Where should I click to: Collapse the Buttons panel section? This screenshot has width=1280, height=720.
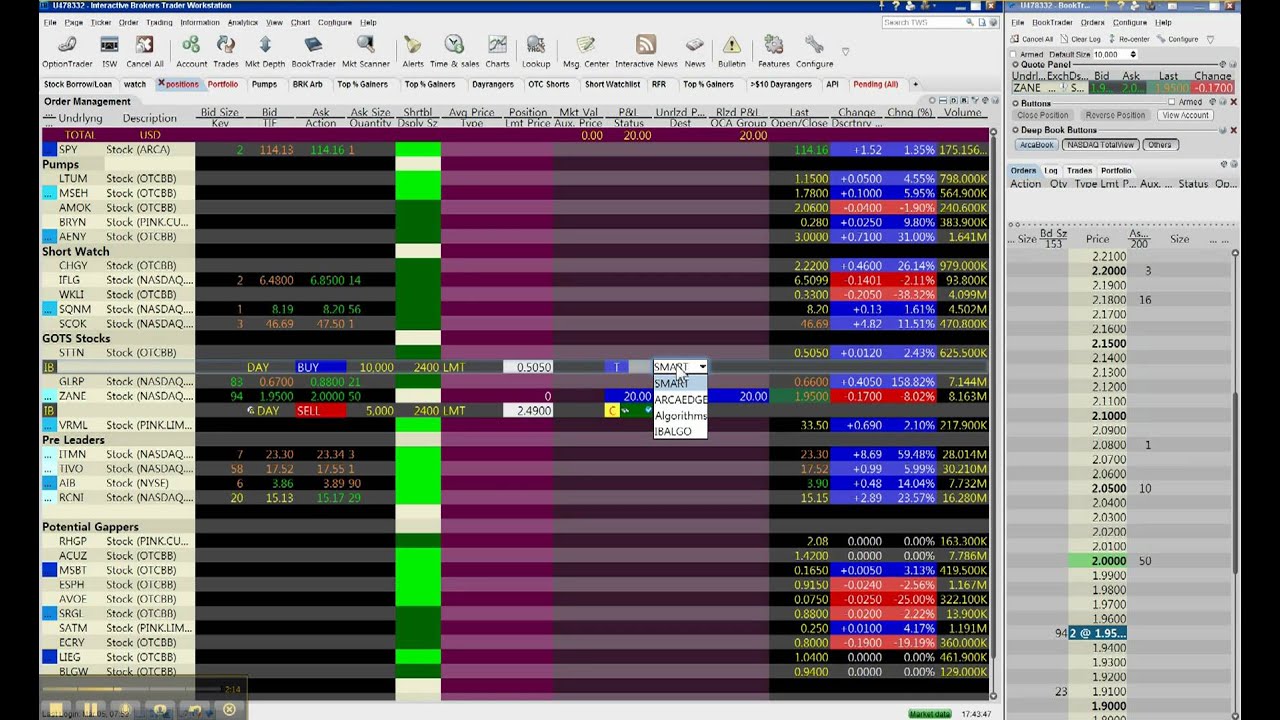pos(1015,102)
